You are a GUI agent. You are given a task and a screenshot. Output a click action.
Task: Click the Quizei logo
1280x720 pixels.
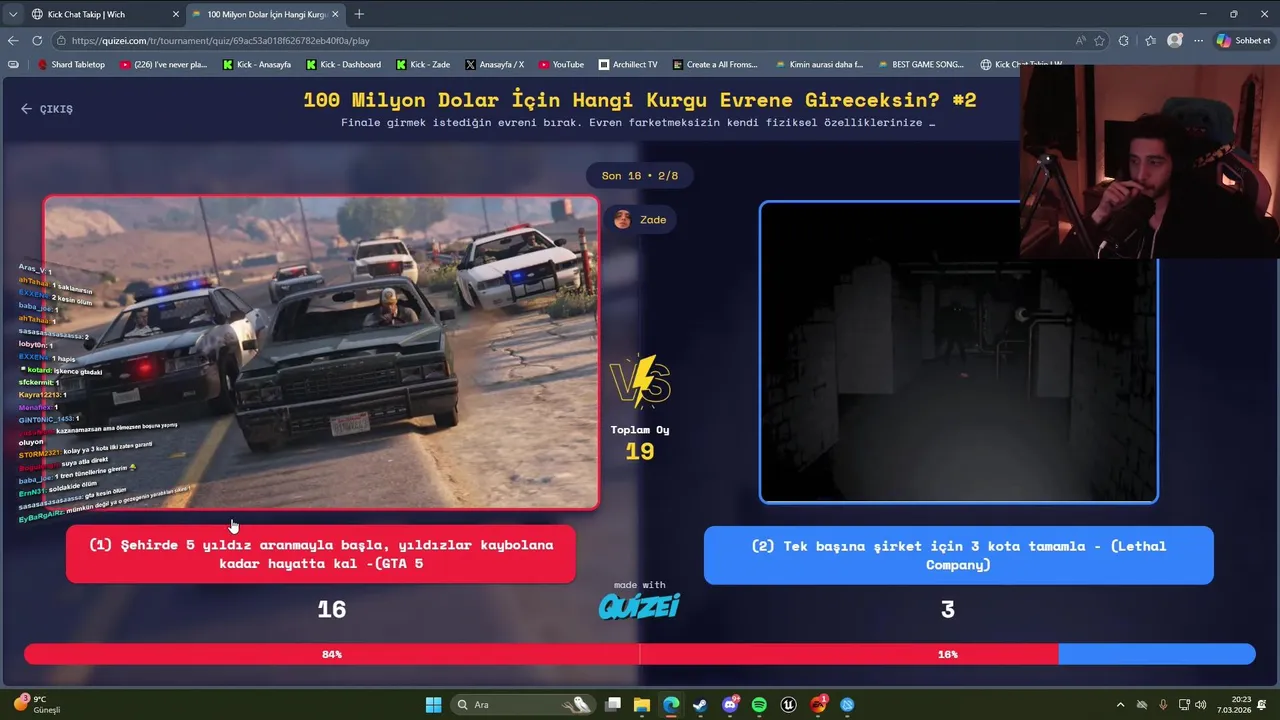(639, 606)
